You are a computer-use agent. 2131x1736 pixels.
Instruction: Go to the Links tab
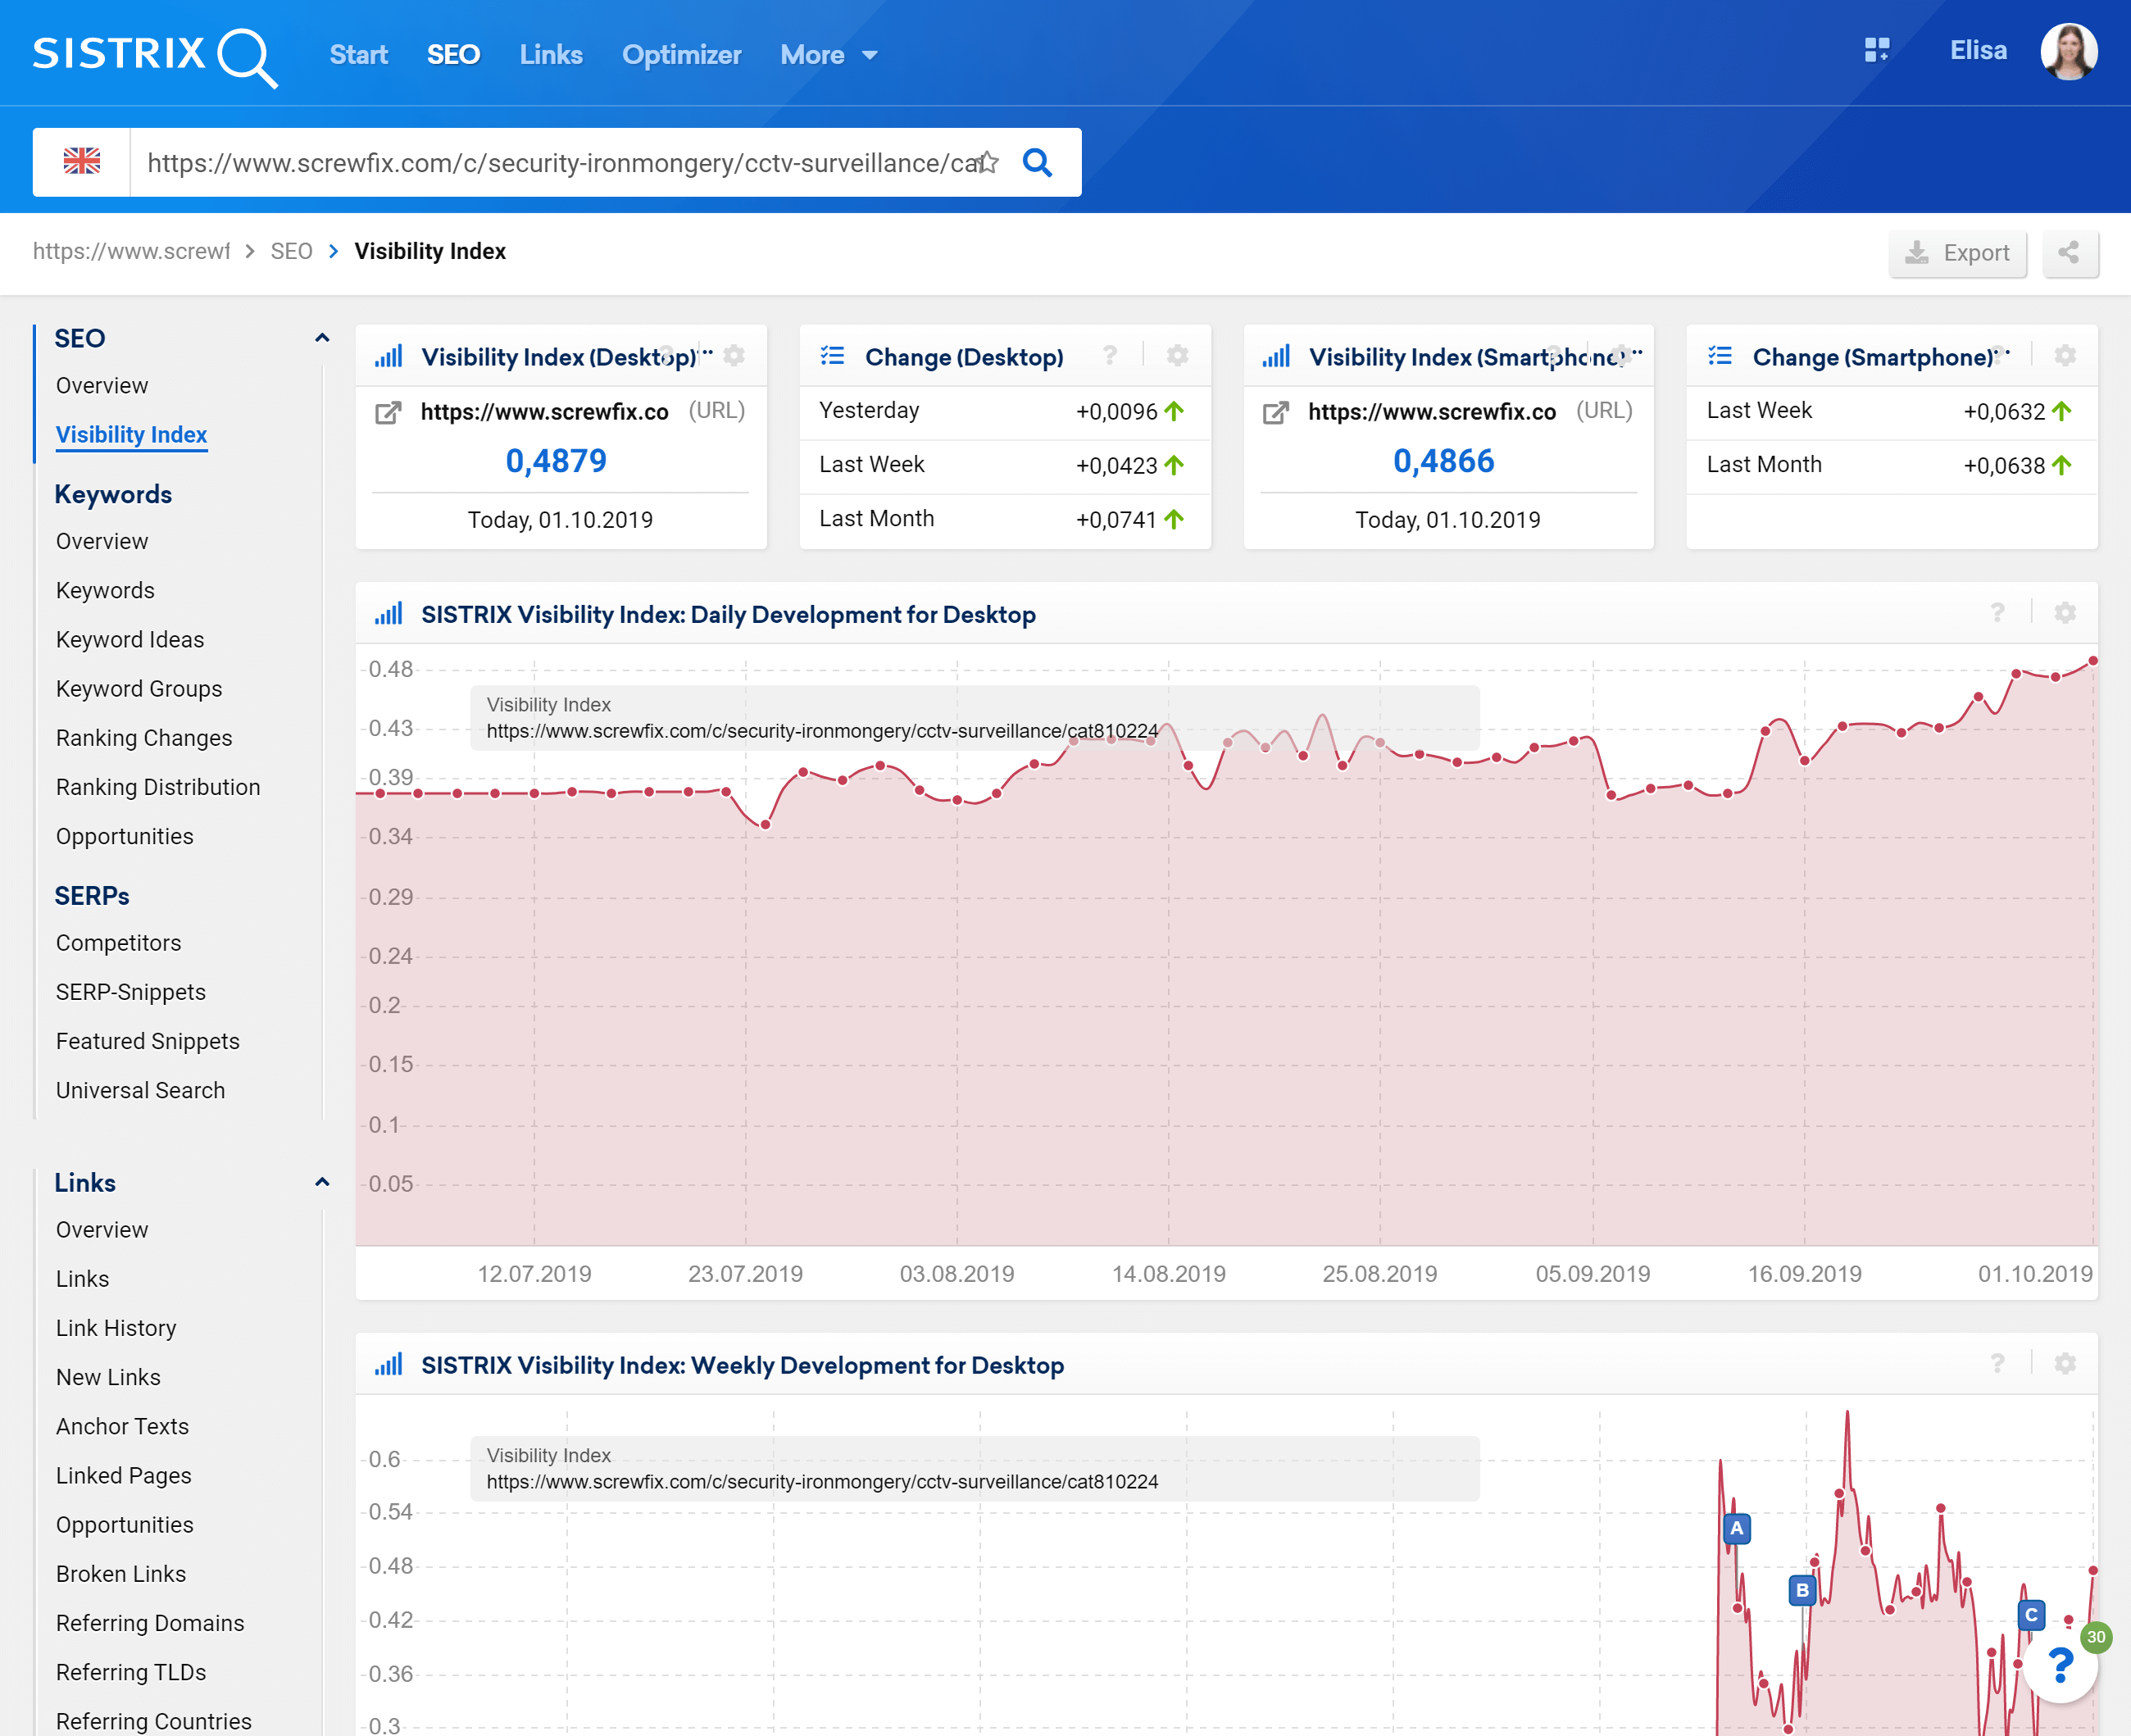(551, 55)
